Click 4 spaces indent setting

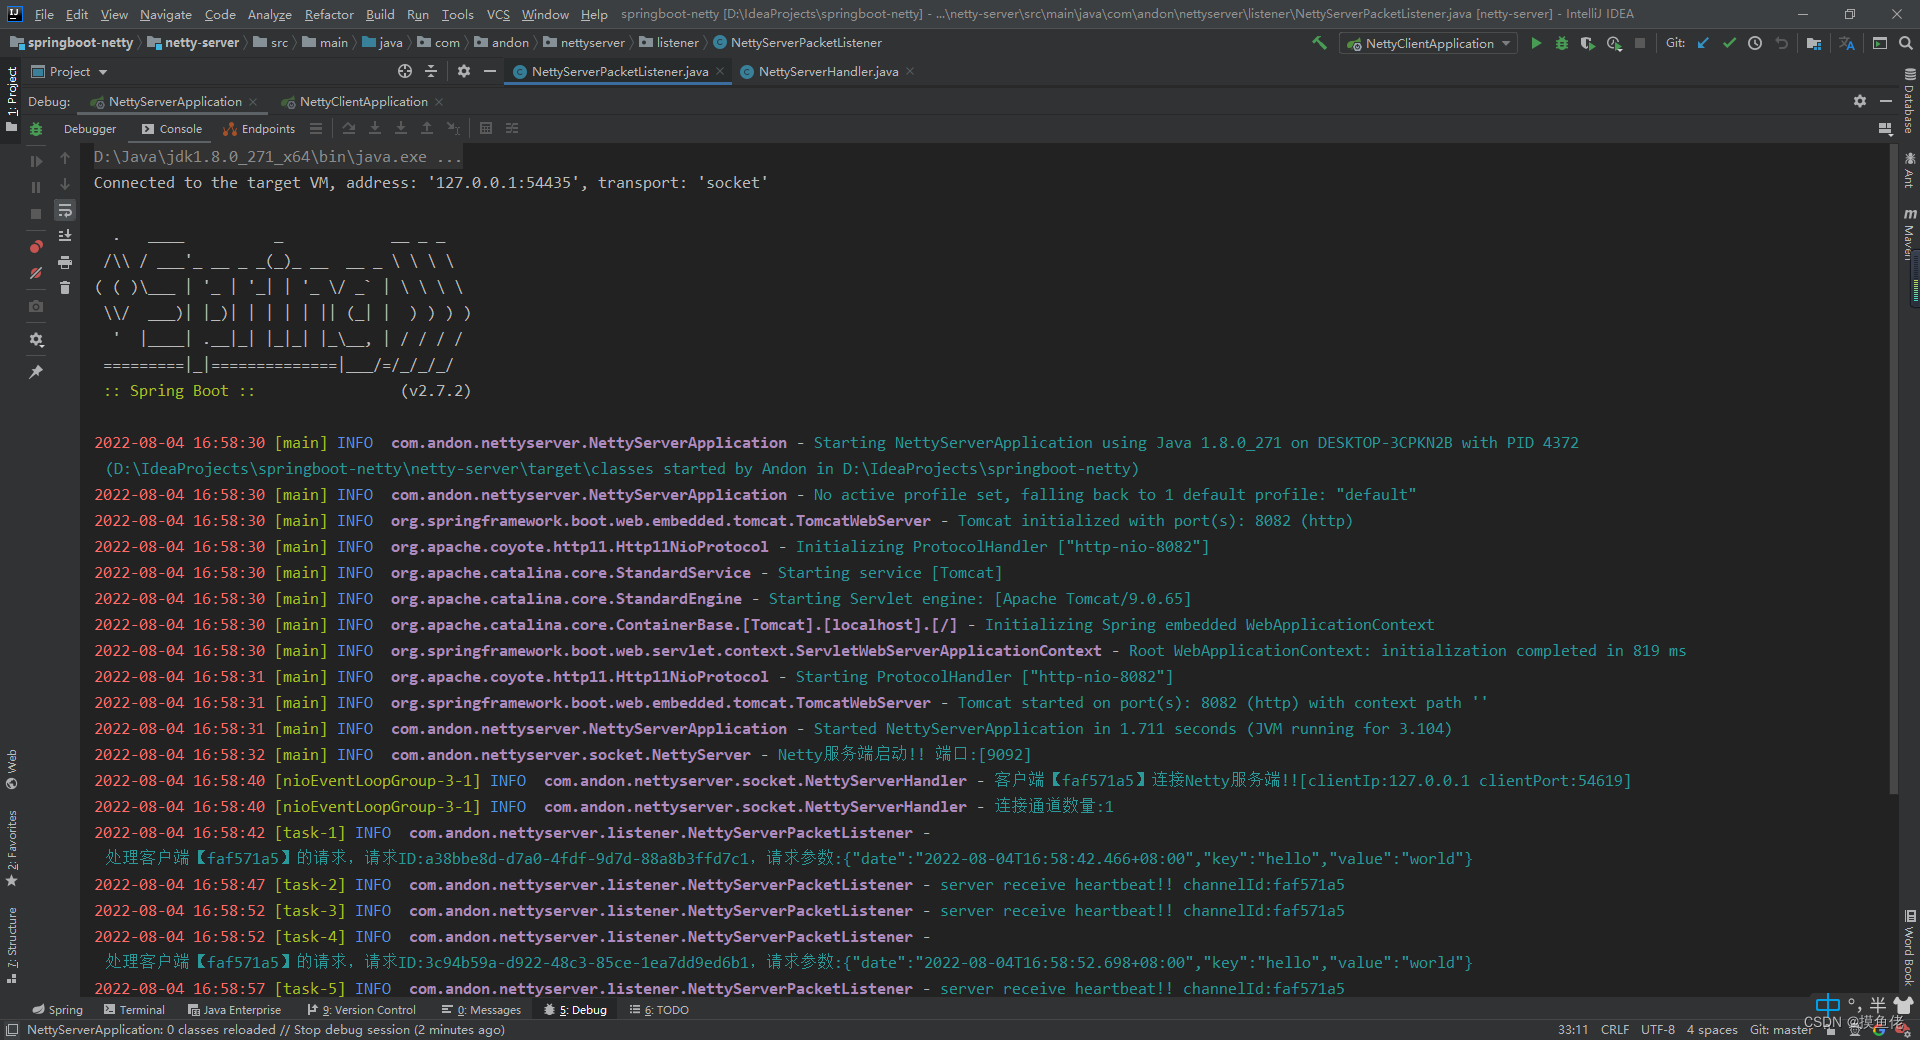(x=1712, y=1029)
